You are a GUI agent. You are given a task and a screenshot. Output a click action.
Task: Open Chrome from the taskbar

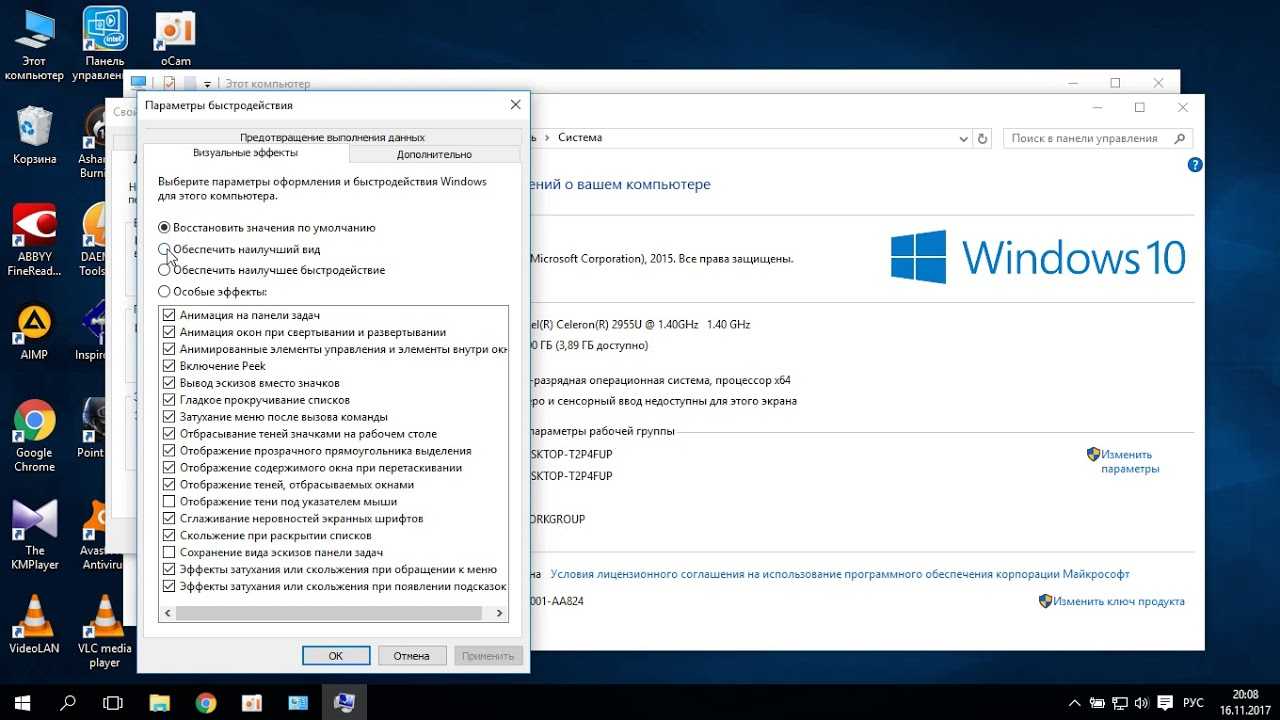pyautogui.click(x=206, y=702)
